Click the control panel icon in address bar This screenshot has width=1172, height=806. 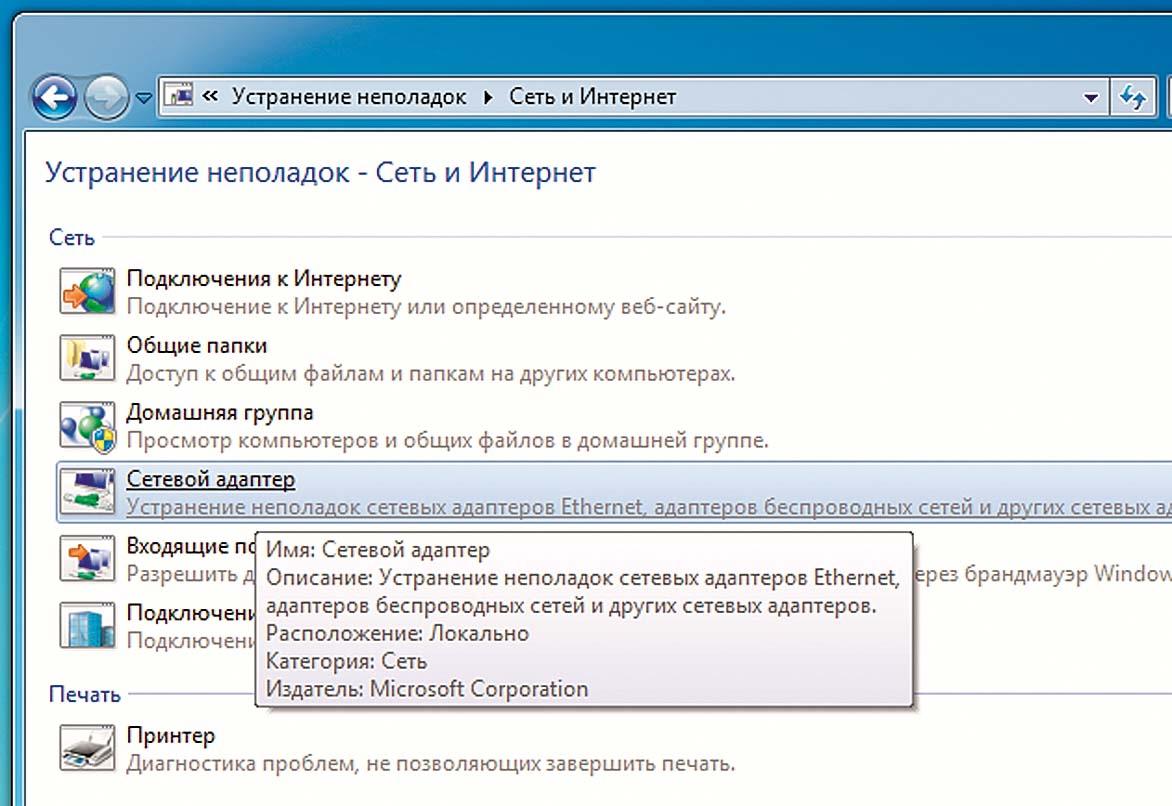[180, 97]
